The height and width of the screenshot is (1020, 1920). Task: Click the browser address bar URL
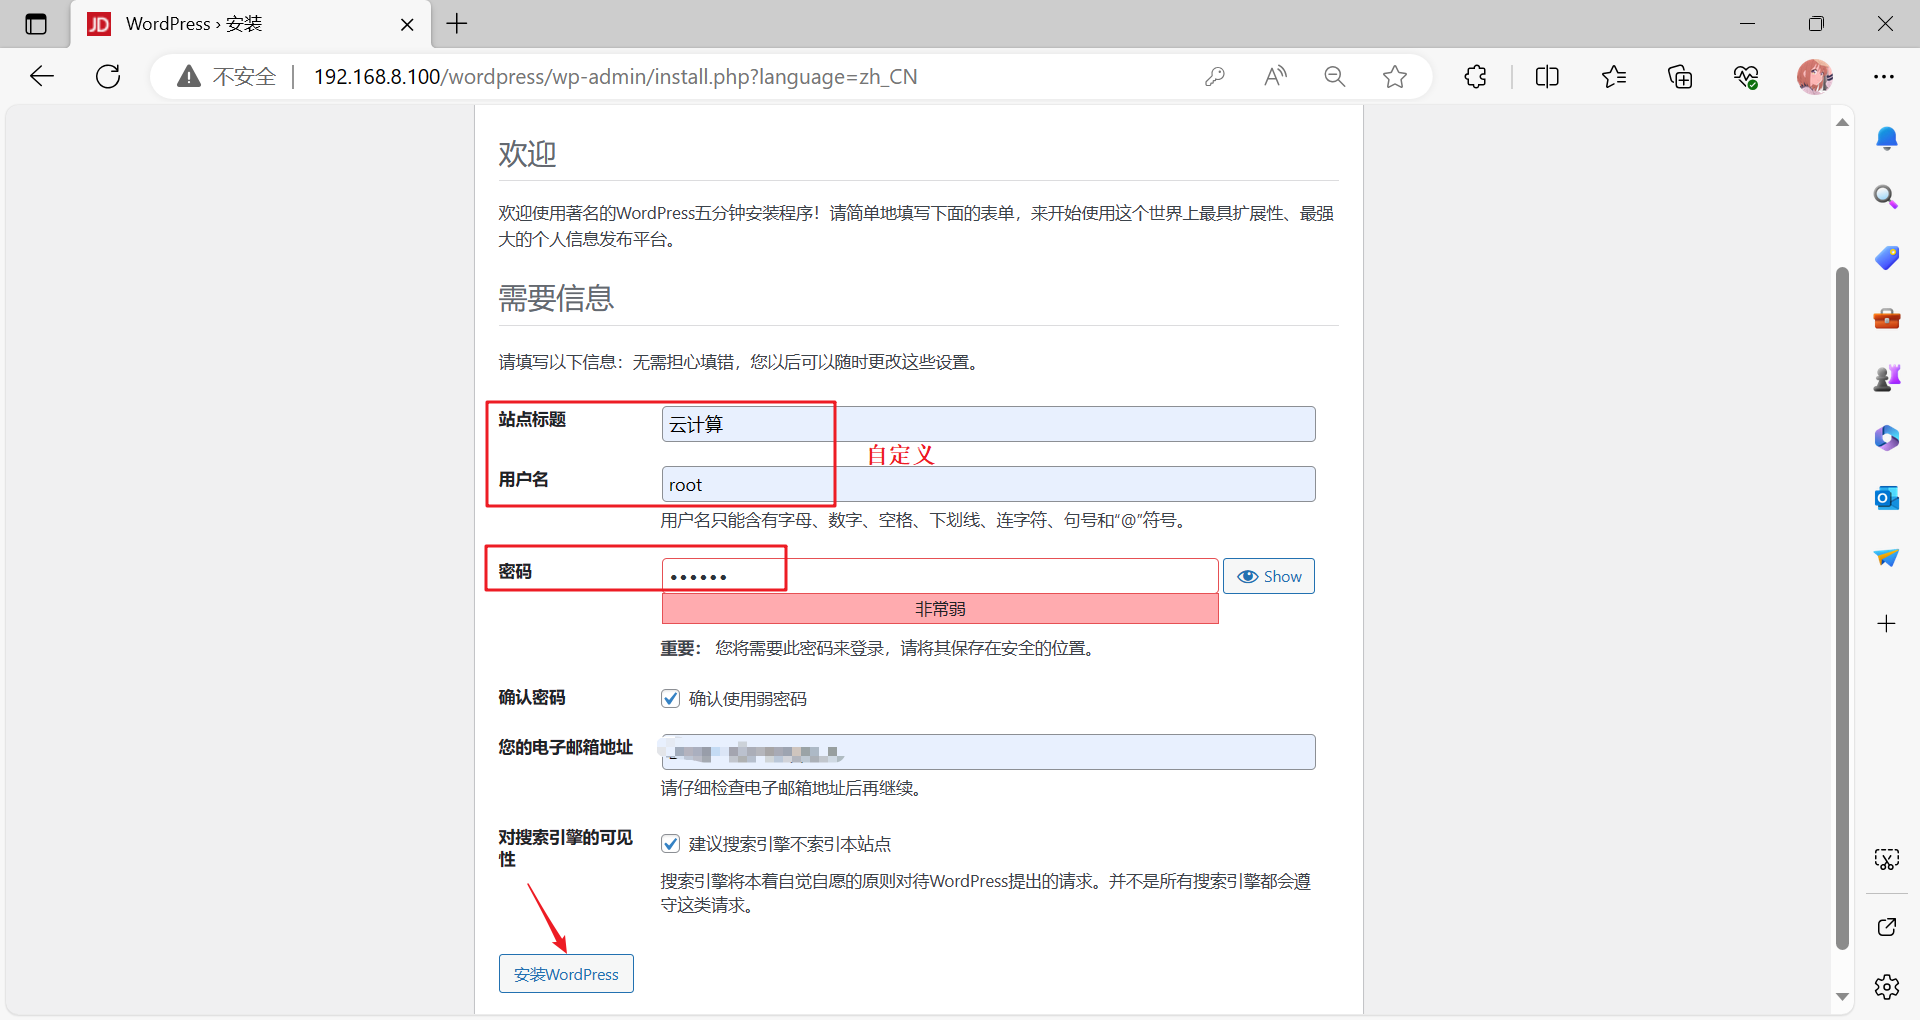(x=615, y=77)
